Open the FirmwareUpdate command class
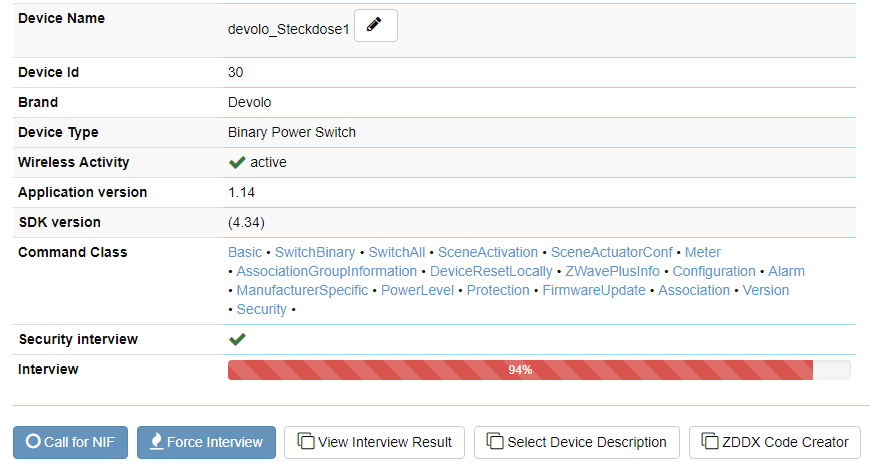This screenshot has width=870, height=476. [596, 290]
